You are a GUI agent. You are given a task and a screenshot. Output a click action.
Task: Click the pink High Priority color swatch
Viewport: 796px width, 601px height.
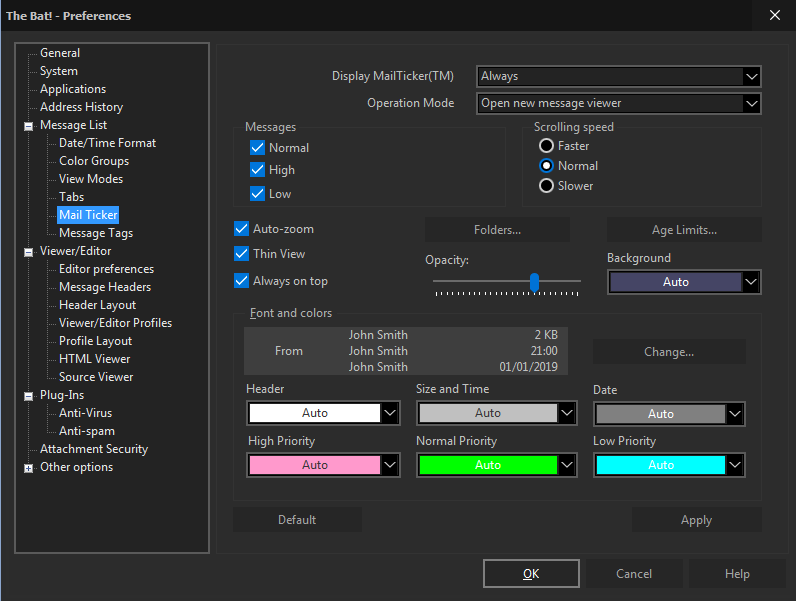point(315,464)
